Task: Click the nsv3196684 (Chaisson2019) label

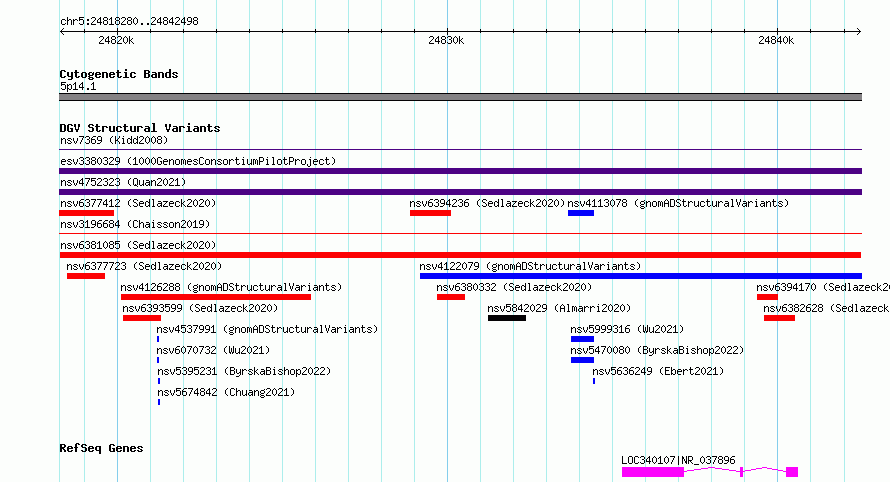Action: (135, 224)
